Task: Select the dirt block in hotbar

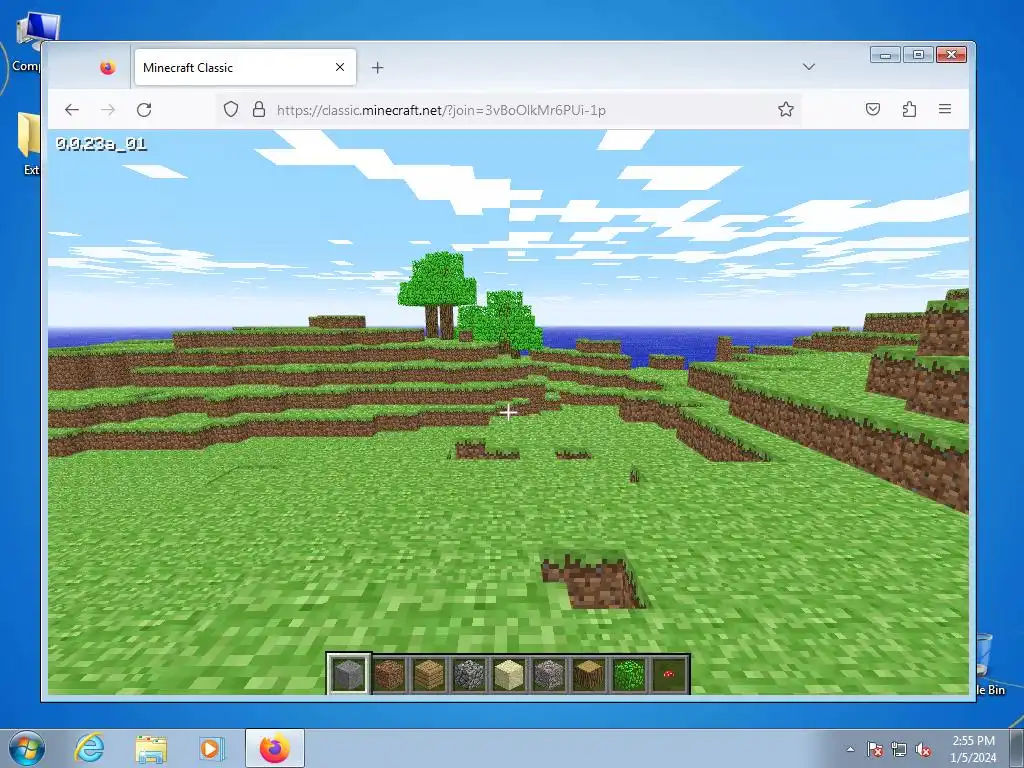Action: click(389, 673)
